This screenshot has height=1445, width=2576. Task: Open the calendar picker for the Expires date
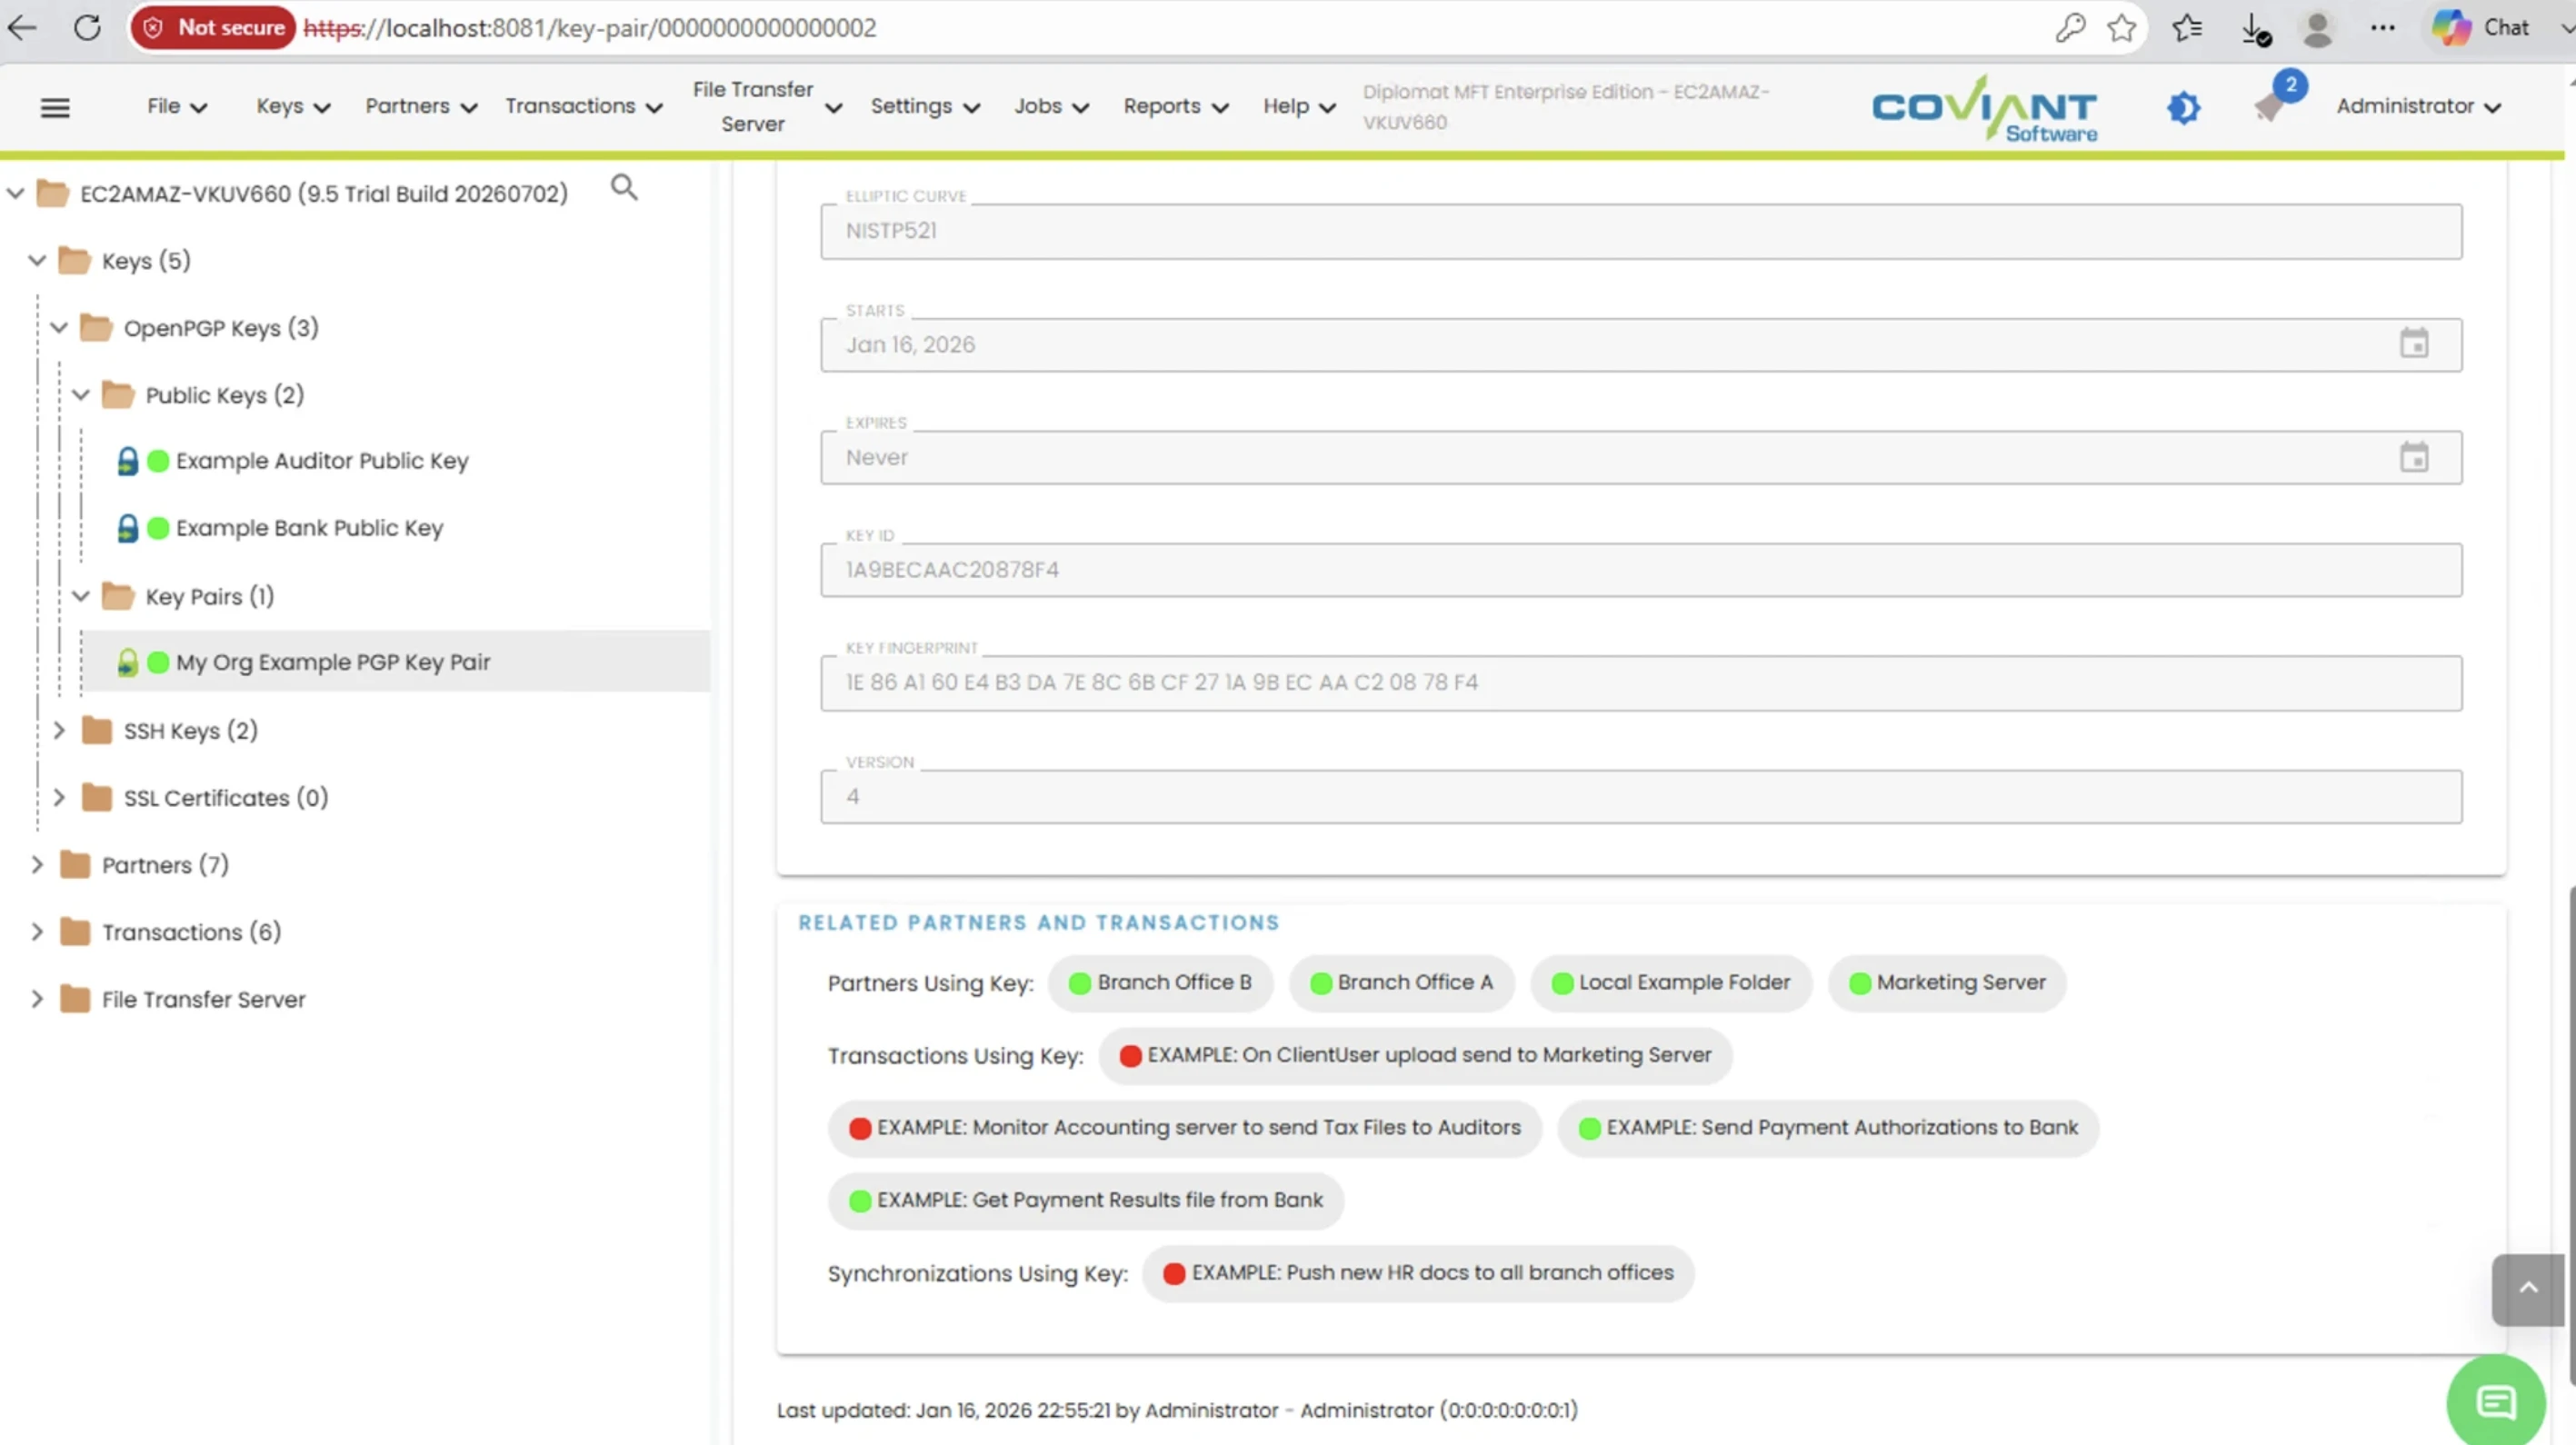(2414, 457)
